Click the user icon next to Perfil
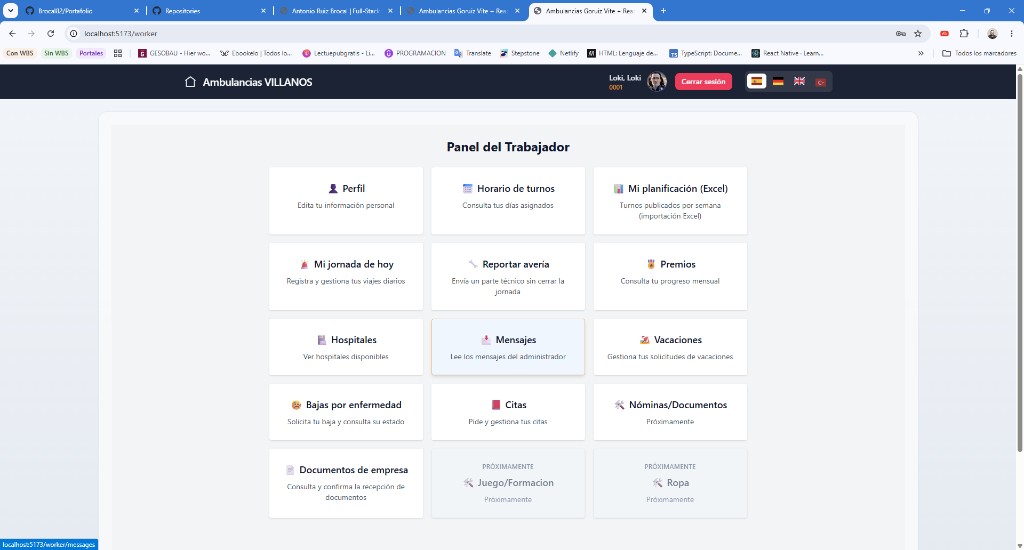 333,188
